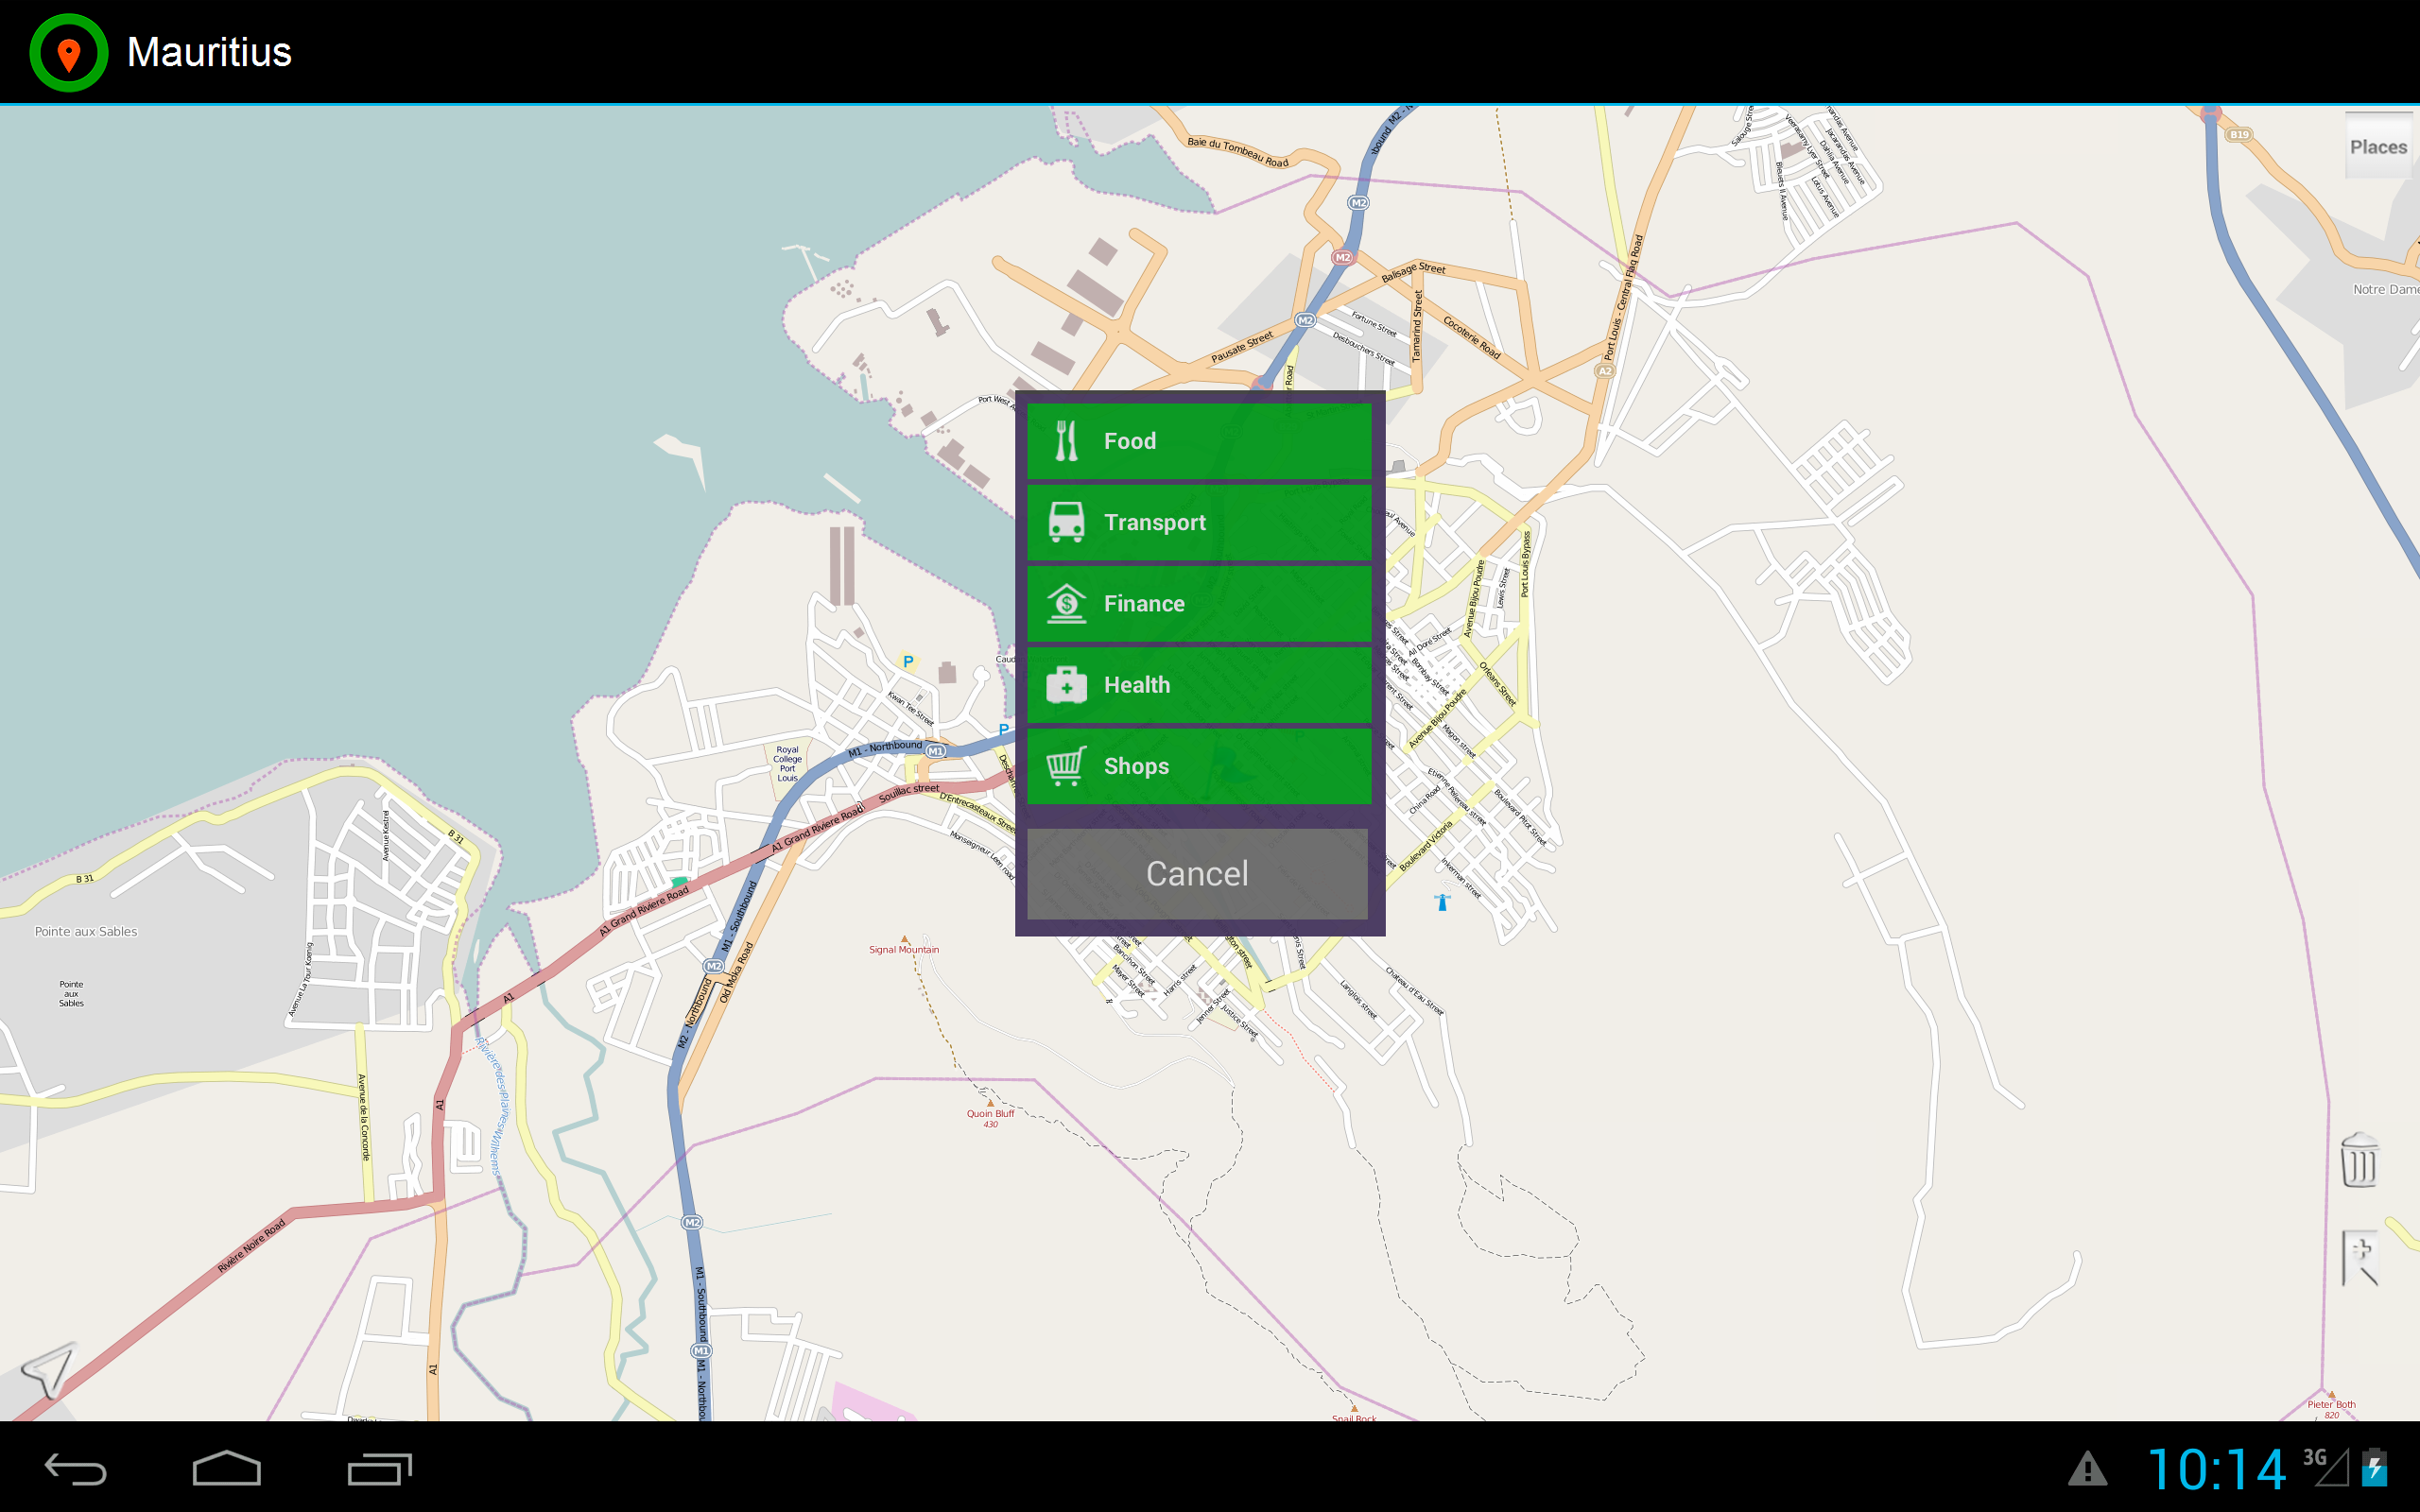Choose Transport from the category list
Screen dimensions: 2420x1512
tap(1197, 522)
